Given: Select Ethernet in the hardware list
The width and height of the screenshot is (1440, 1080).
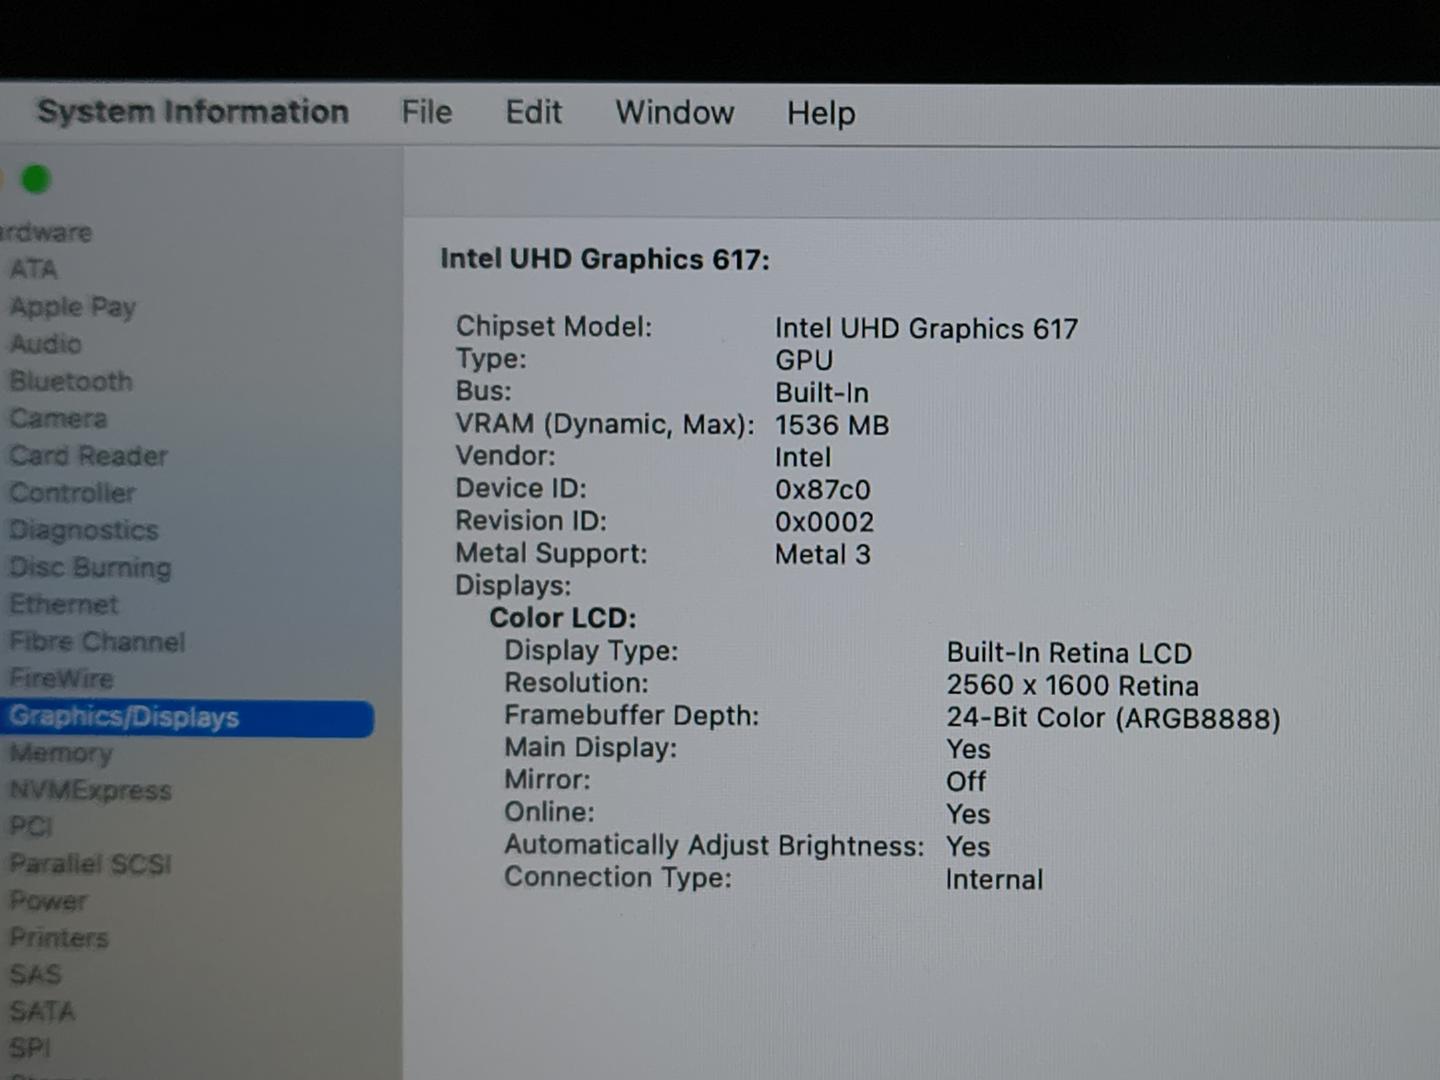Looking at the screenshot, I should click(x=64, y=604).
